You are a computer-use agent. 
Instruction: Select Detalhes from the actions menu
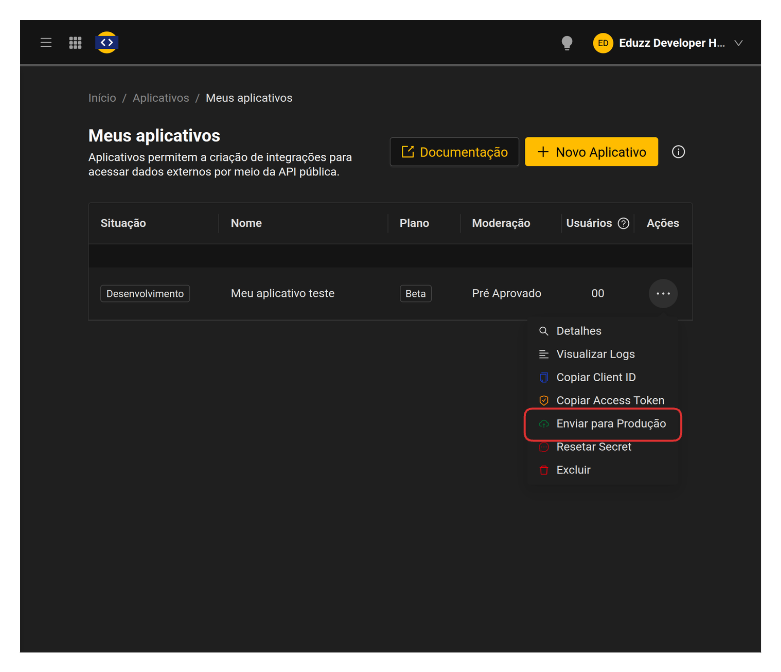(x=603, y=331)
